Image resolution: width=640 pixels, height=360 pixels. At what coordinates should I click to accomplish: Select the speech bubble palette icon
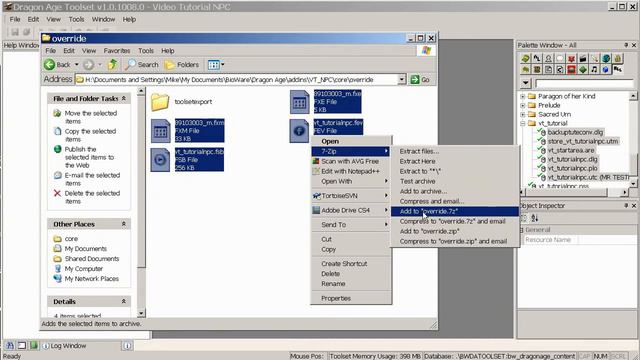[560, 58]
